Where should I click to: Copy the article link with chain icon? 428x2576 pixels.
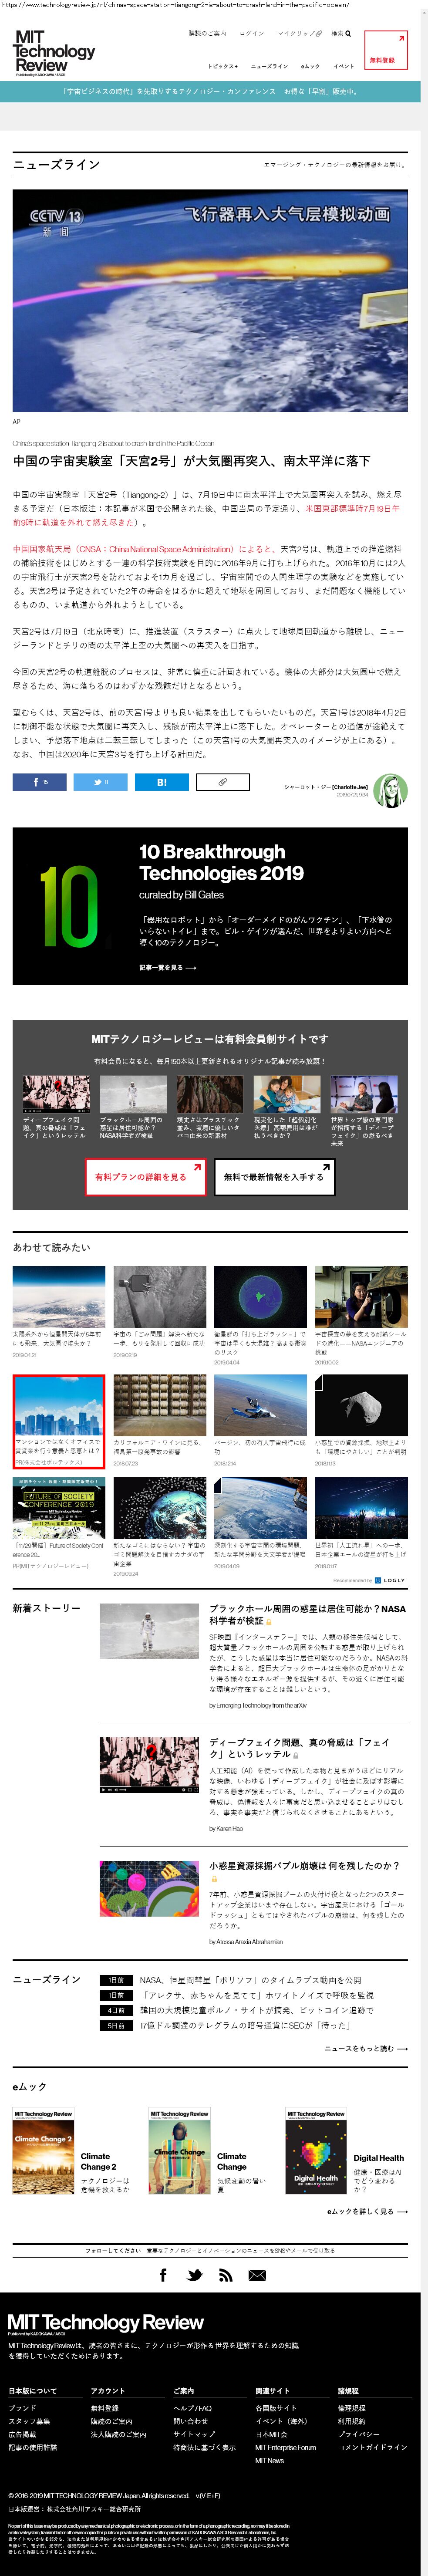click(223, 782)
